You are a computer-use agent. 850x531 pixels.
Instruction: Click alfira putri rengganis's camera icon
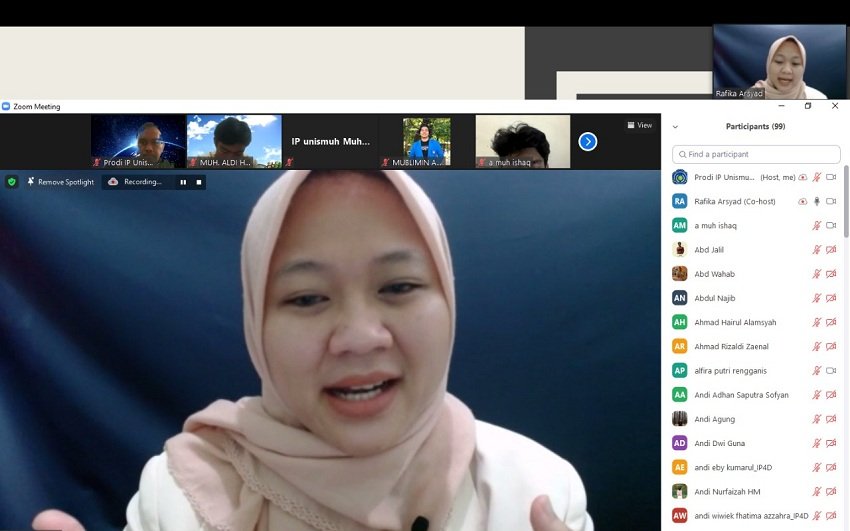[x=831, y=371]
